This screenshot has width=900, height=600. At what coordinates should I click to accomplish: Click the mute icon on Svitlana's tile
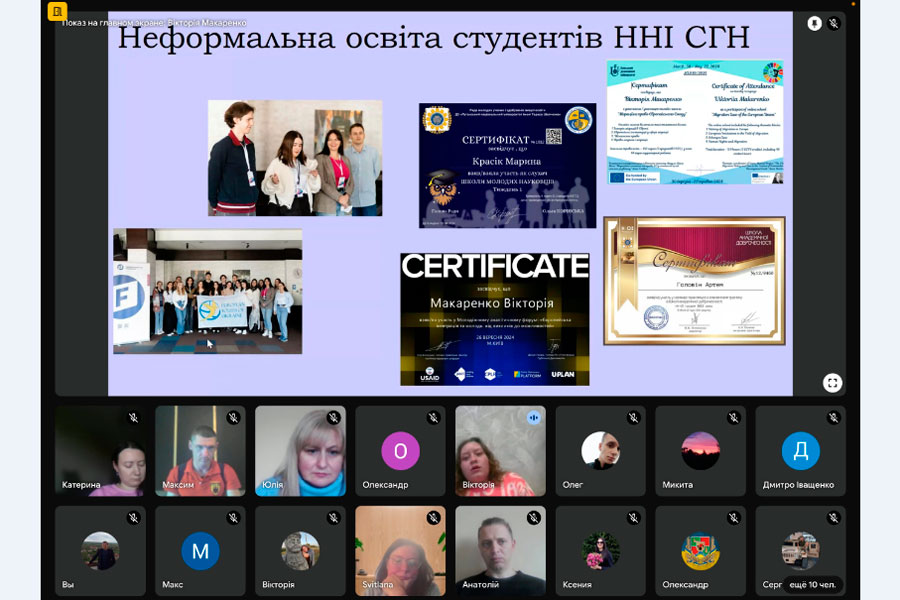[x=433, y=518]
